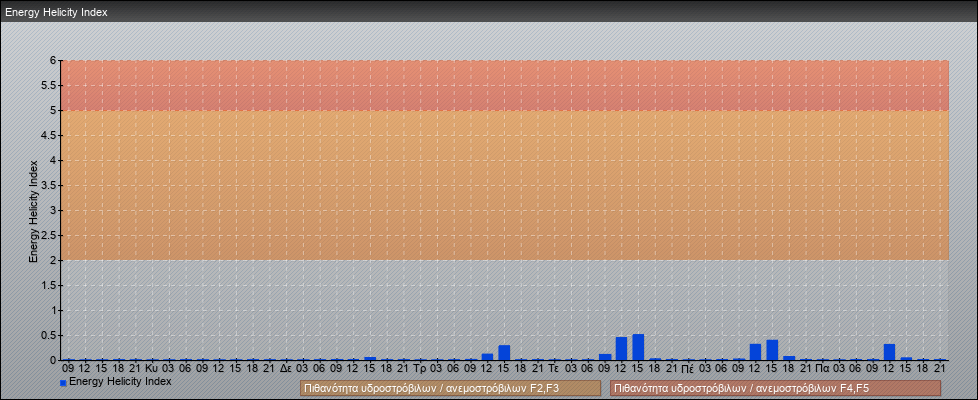Image resolution: width=978 pixels, height=400 pixels.
Task: Click the y-axis value 2.5
Action: (50, 235)
